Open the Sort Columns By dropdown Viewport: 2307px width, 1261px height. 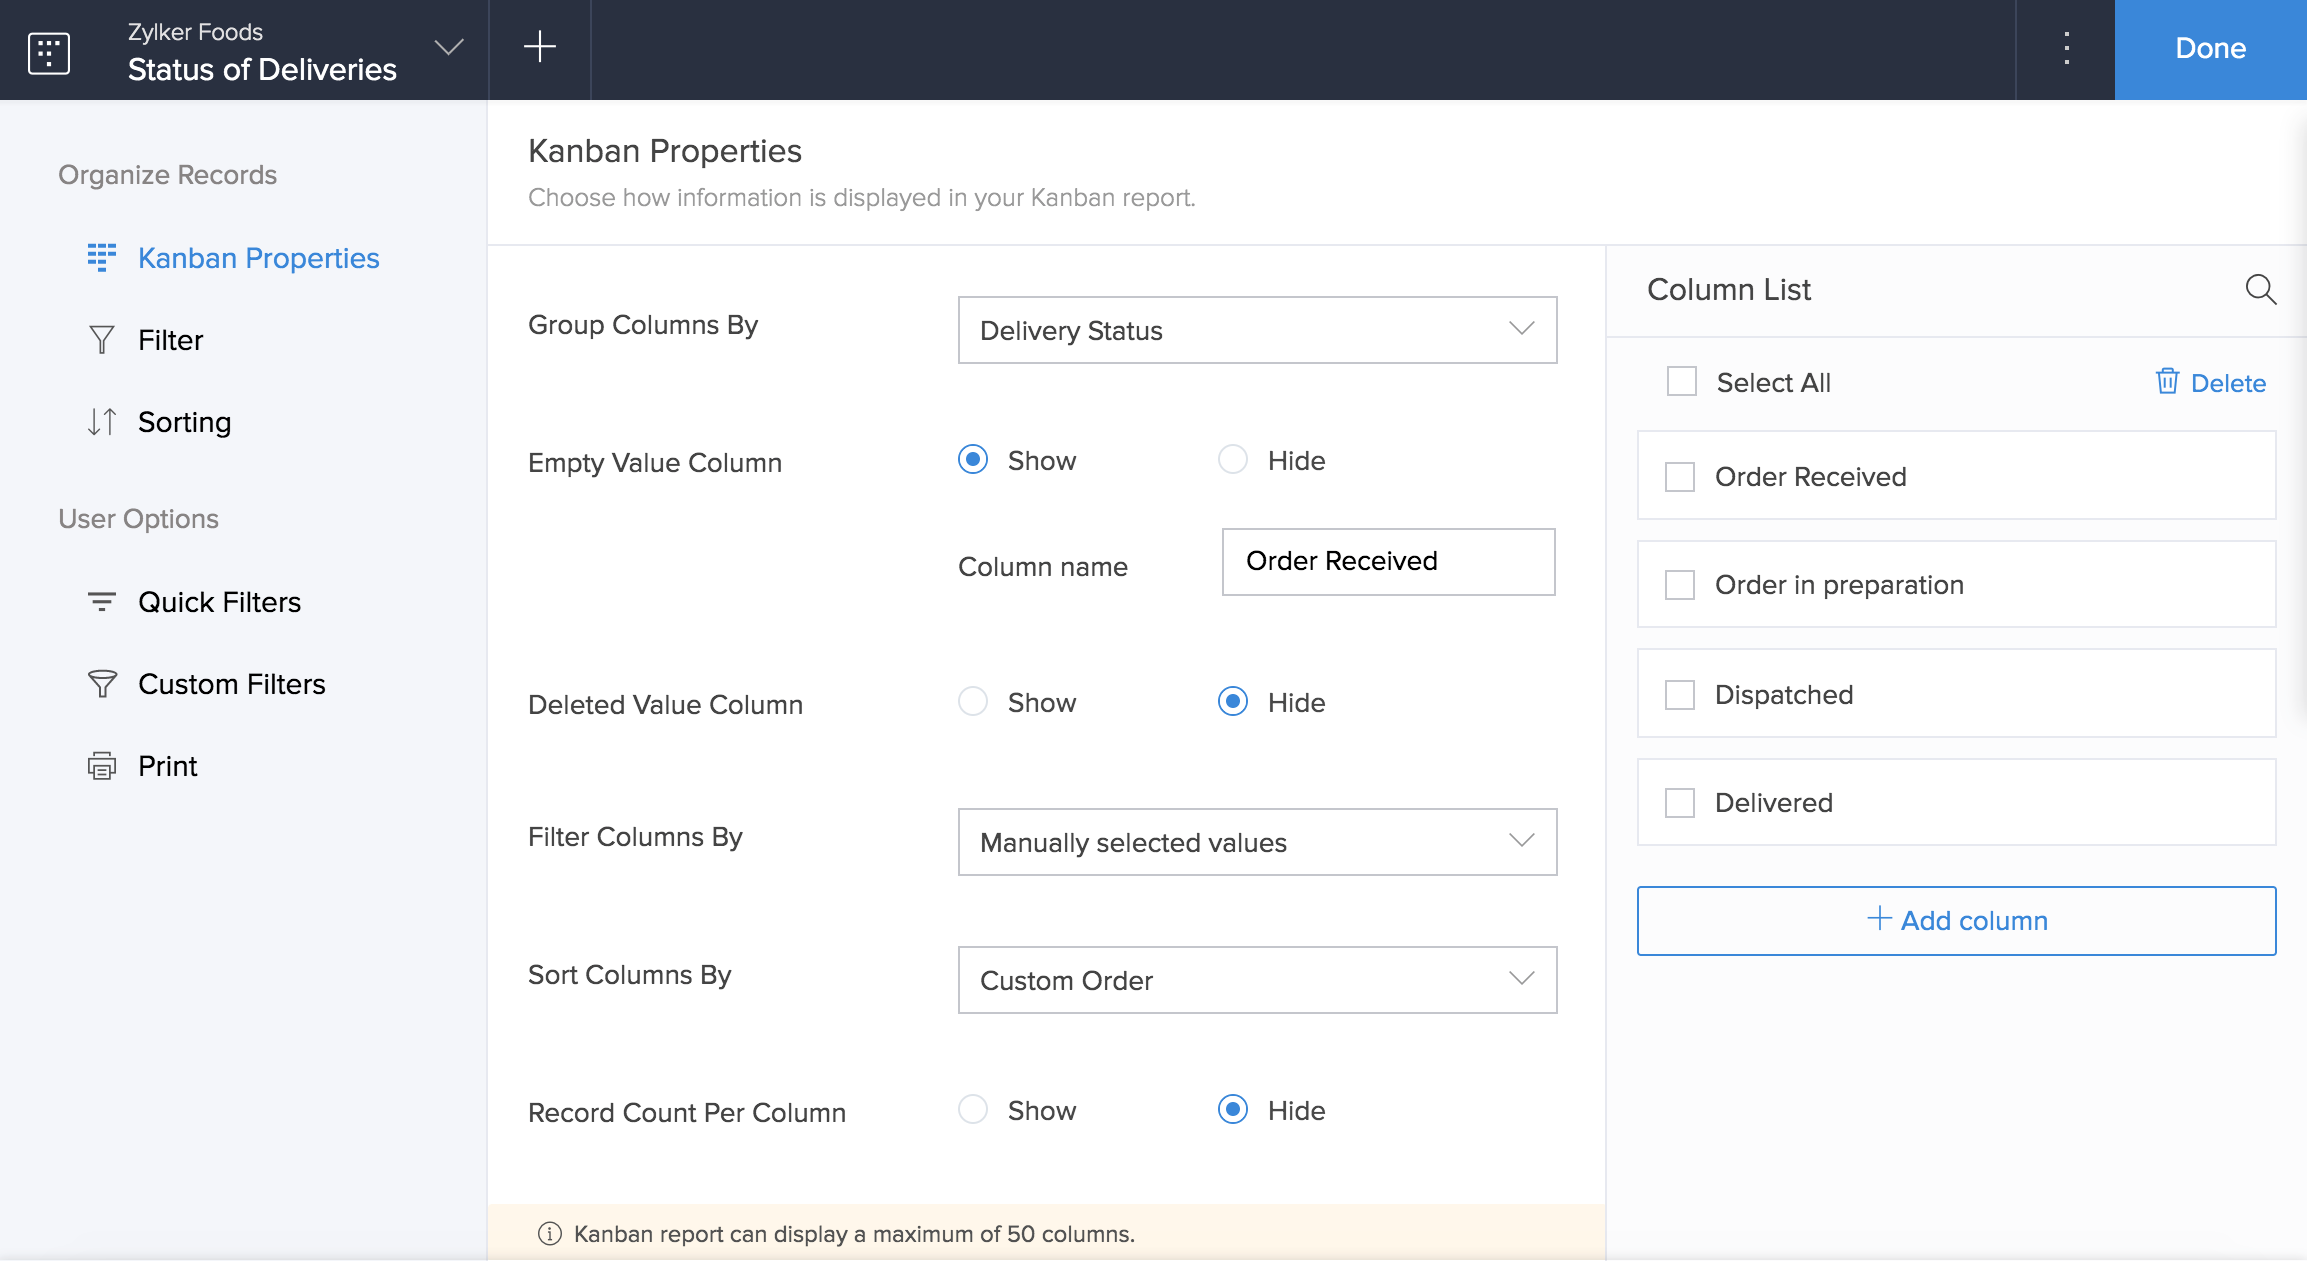click(1257, 980)
